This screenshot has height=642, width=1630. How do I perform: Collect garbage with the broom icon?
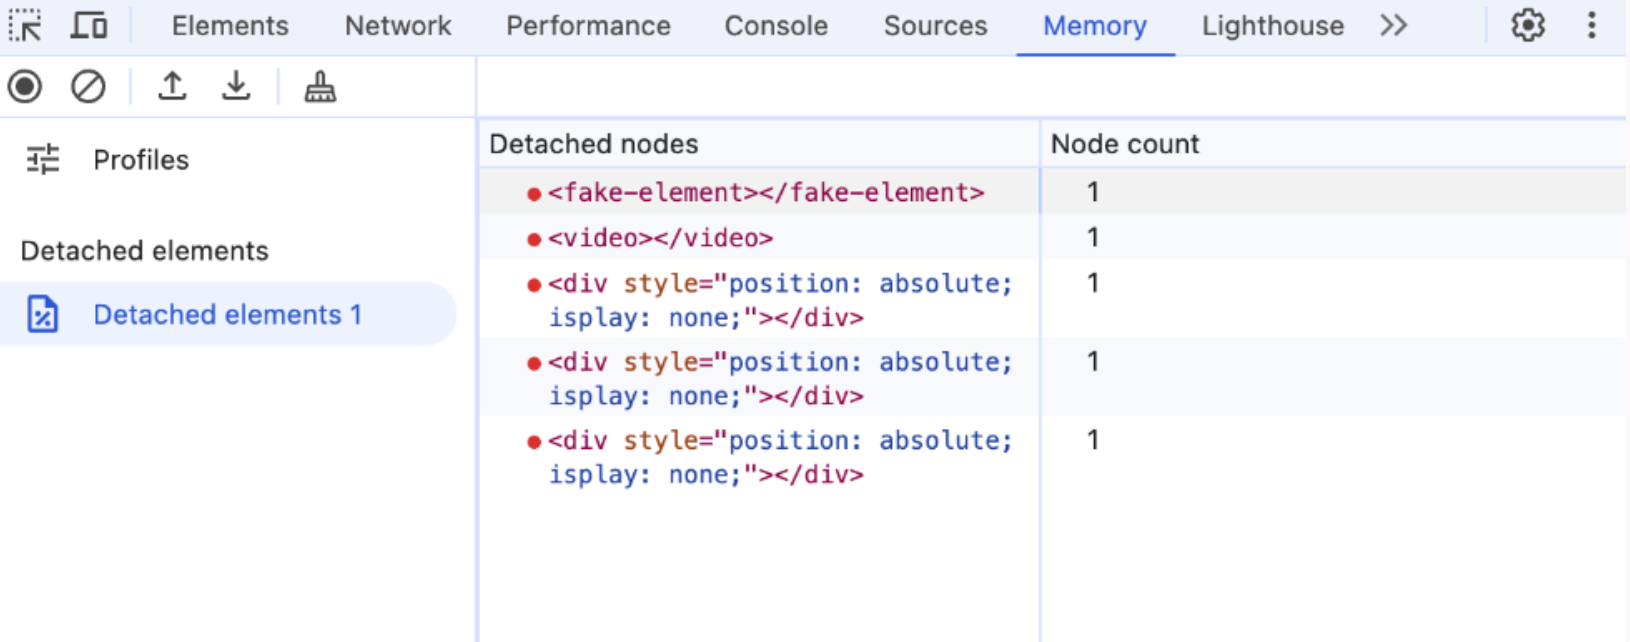320,87
